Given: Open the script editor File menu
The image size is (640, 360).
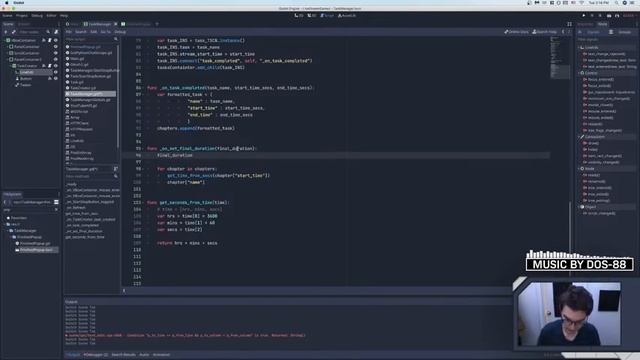Looking at the screenshot, I should 69,32.
